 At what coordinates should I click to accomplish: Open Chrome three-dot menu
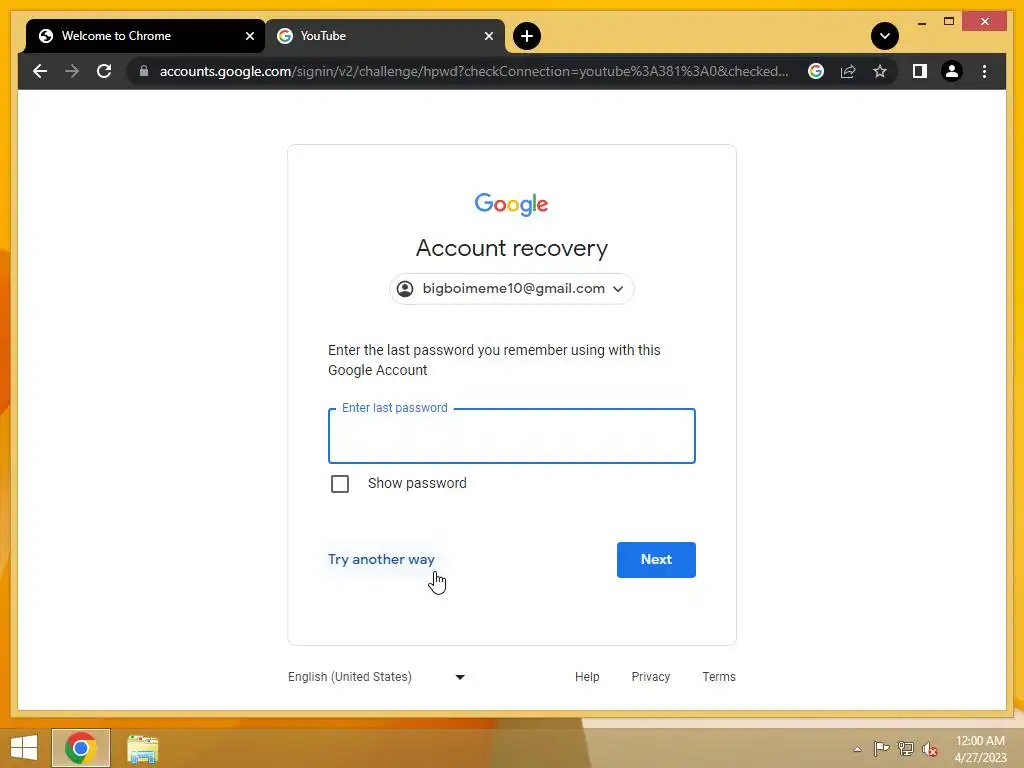tap(984, 71)
